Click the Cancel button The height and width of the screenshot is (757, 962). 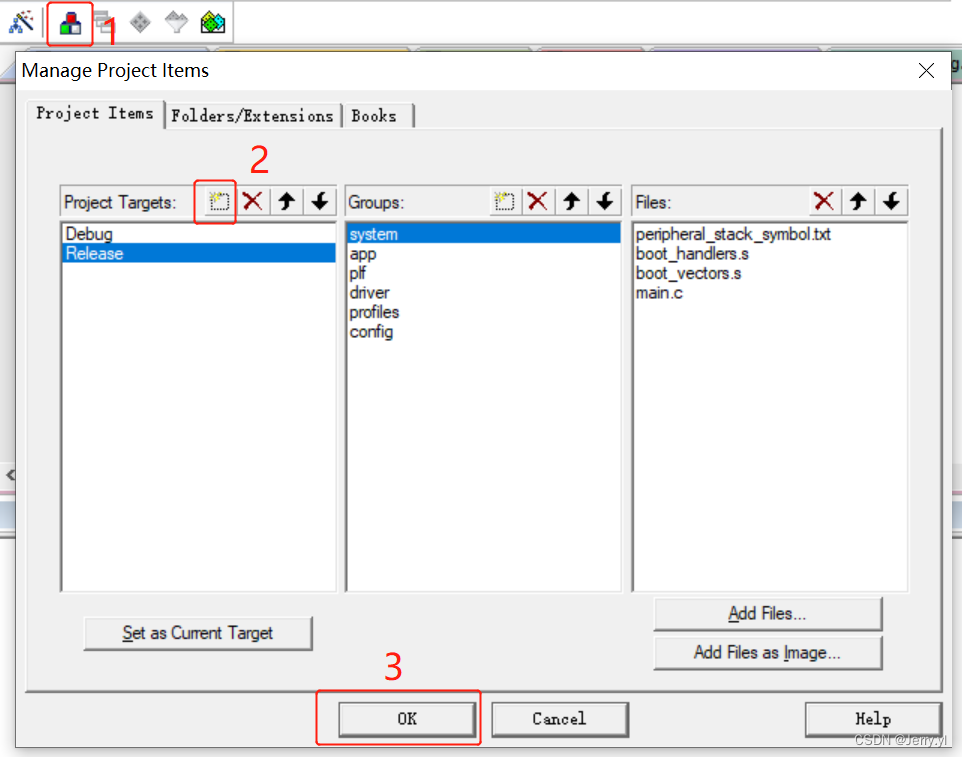559,719
